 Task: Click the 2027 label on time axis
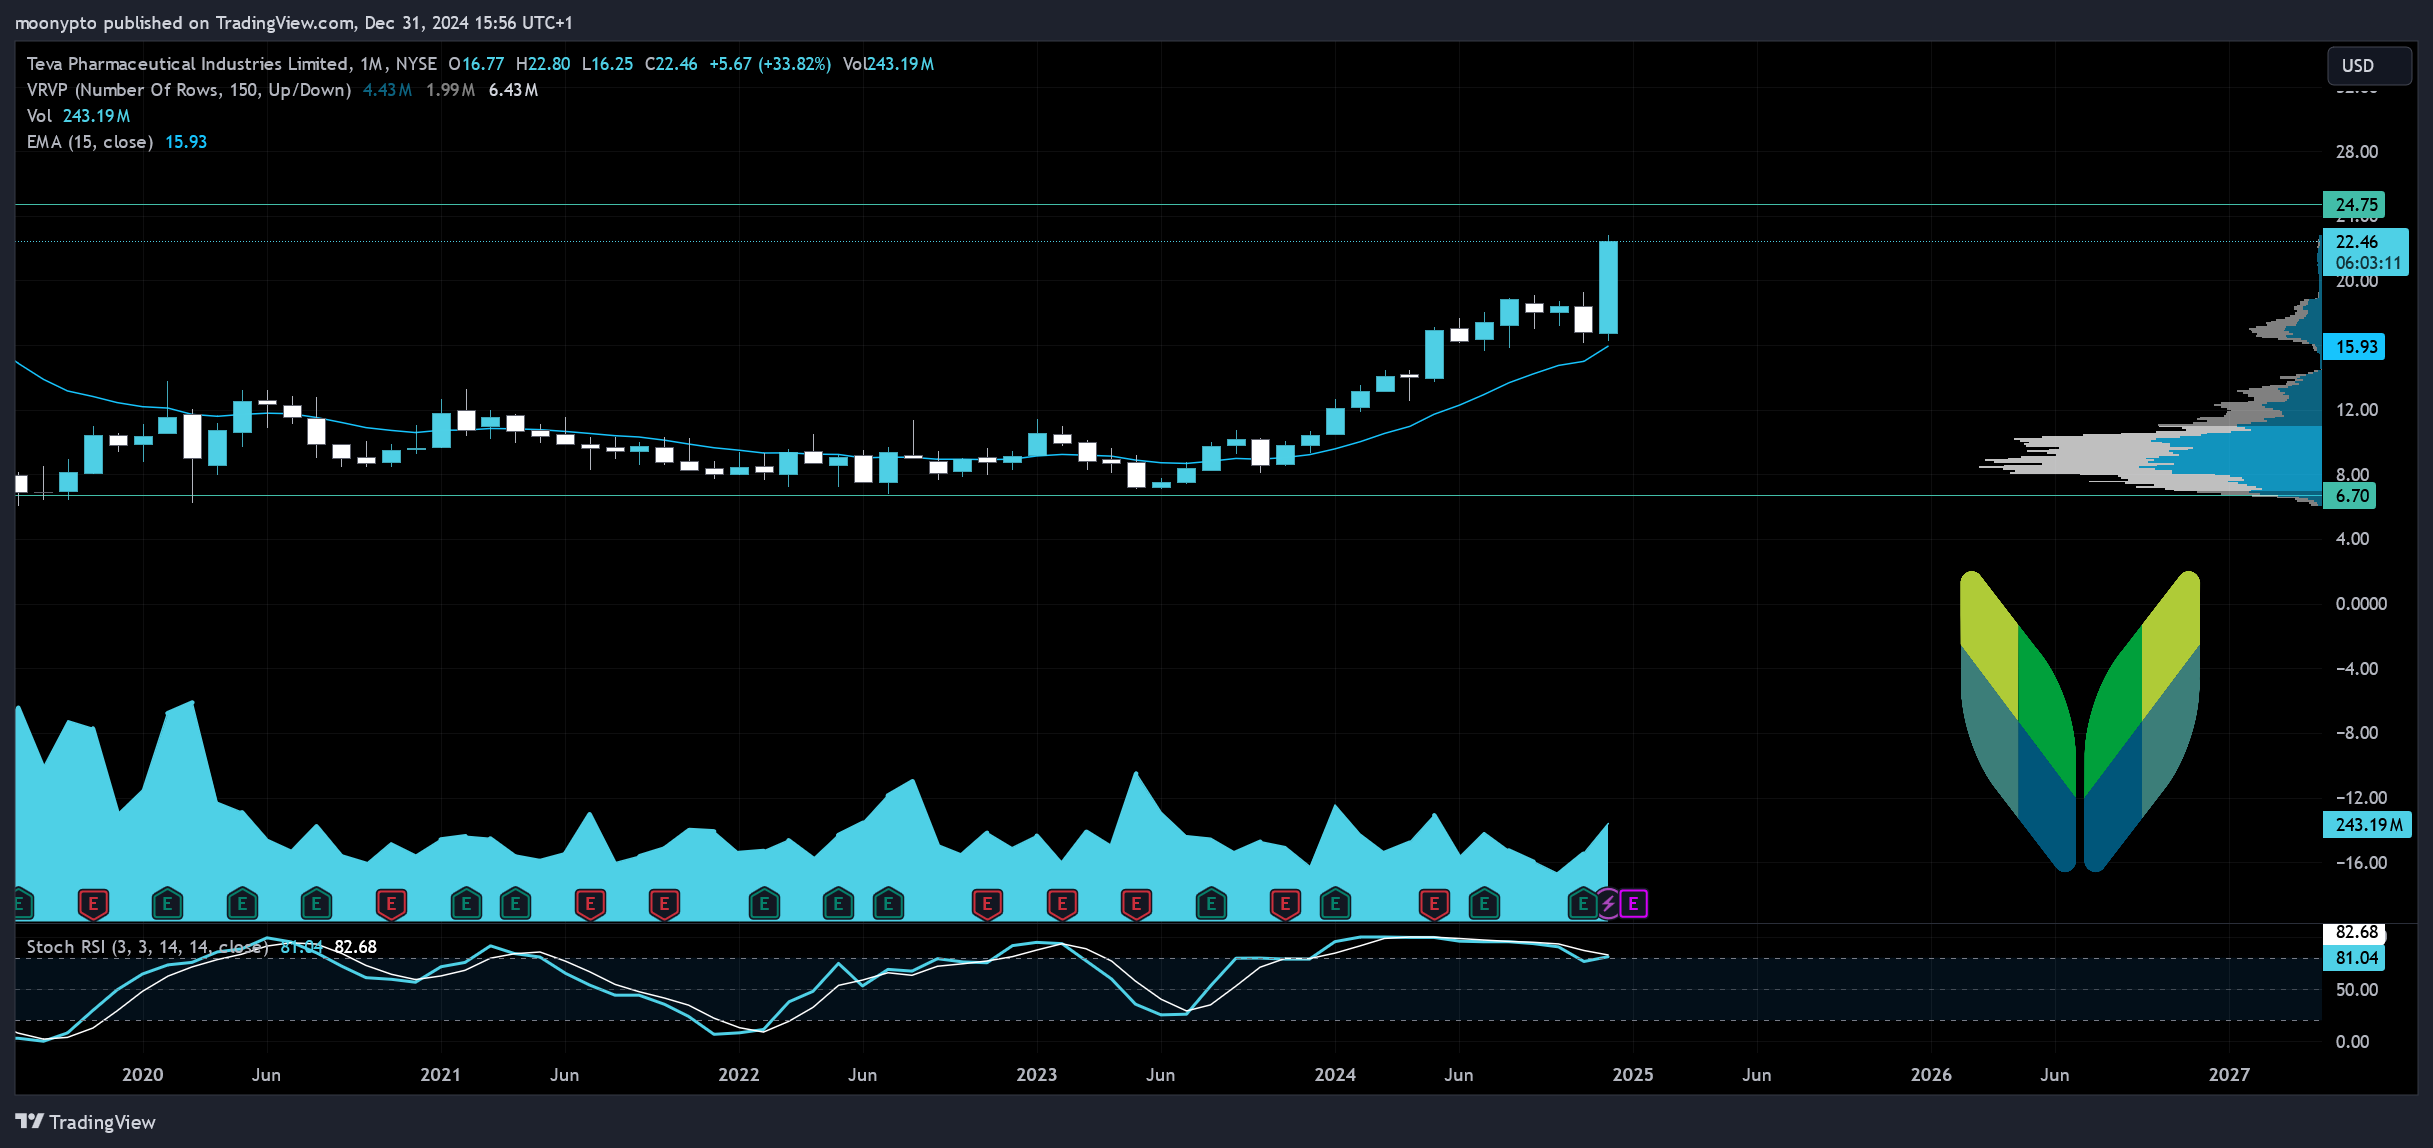(2229, 1075)
